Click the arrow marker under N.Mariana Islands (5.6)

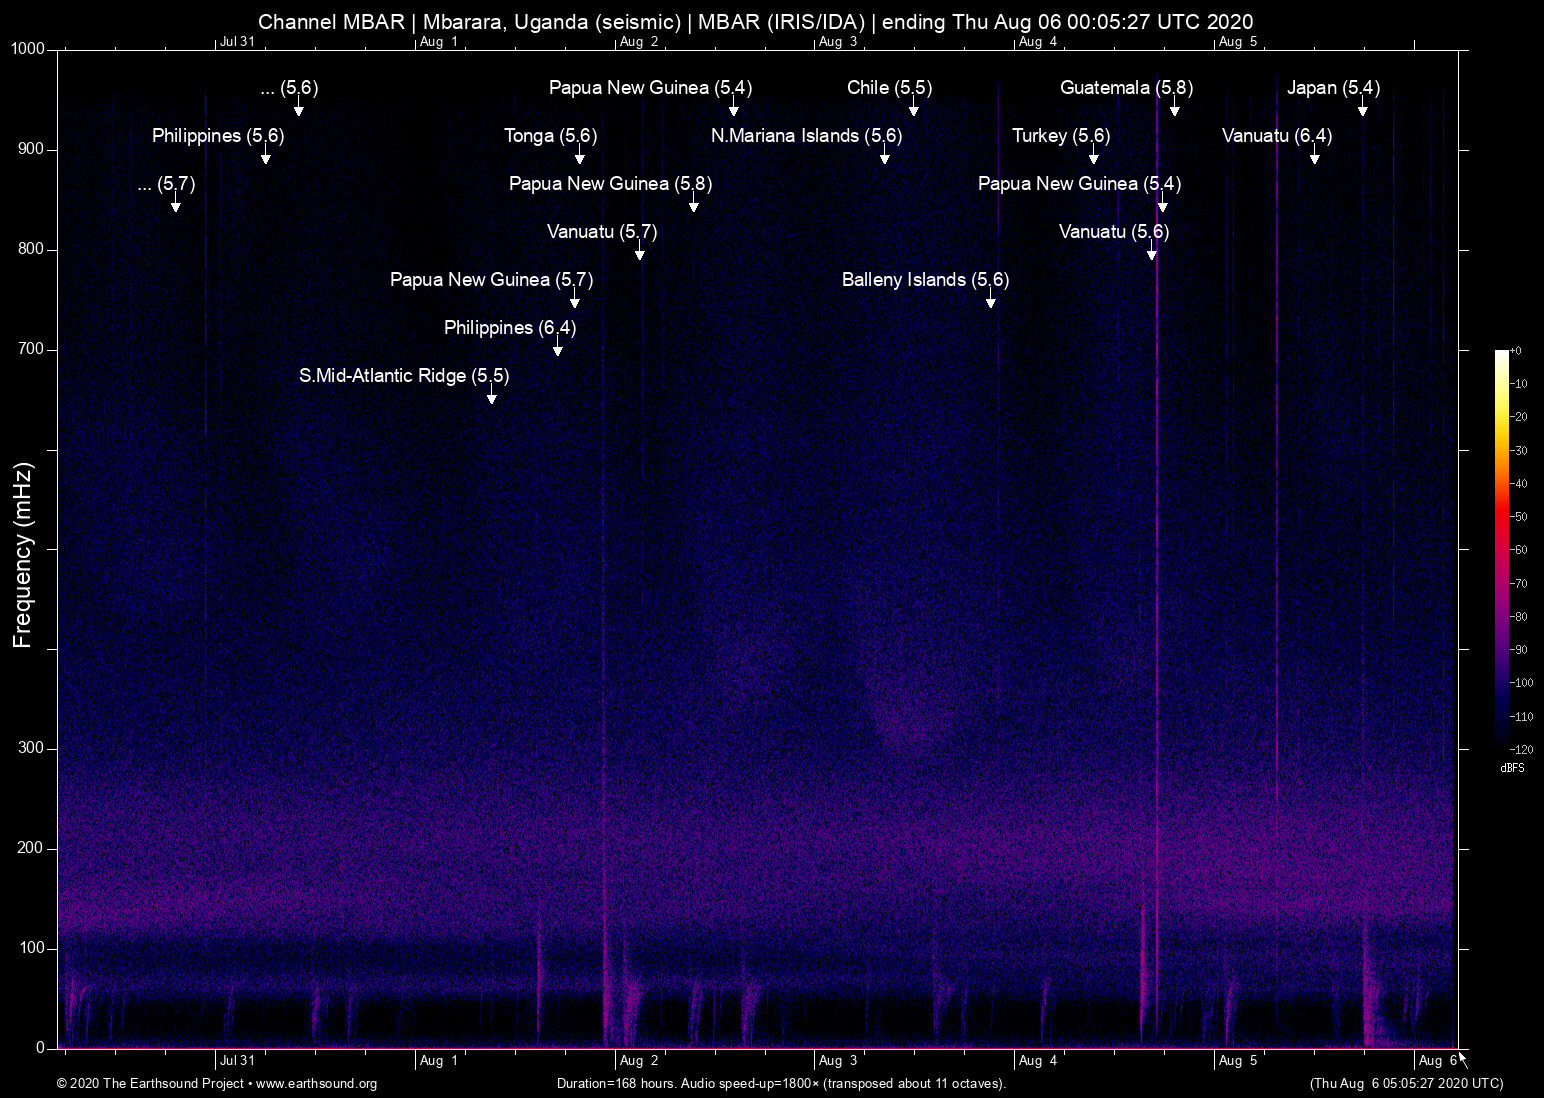(885, 155)
